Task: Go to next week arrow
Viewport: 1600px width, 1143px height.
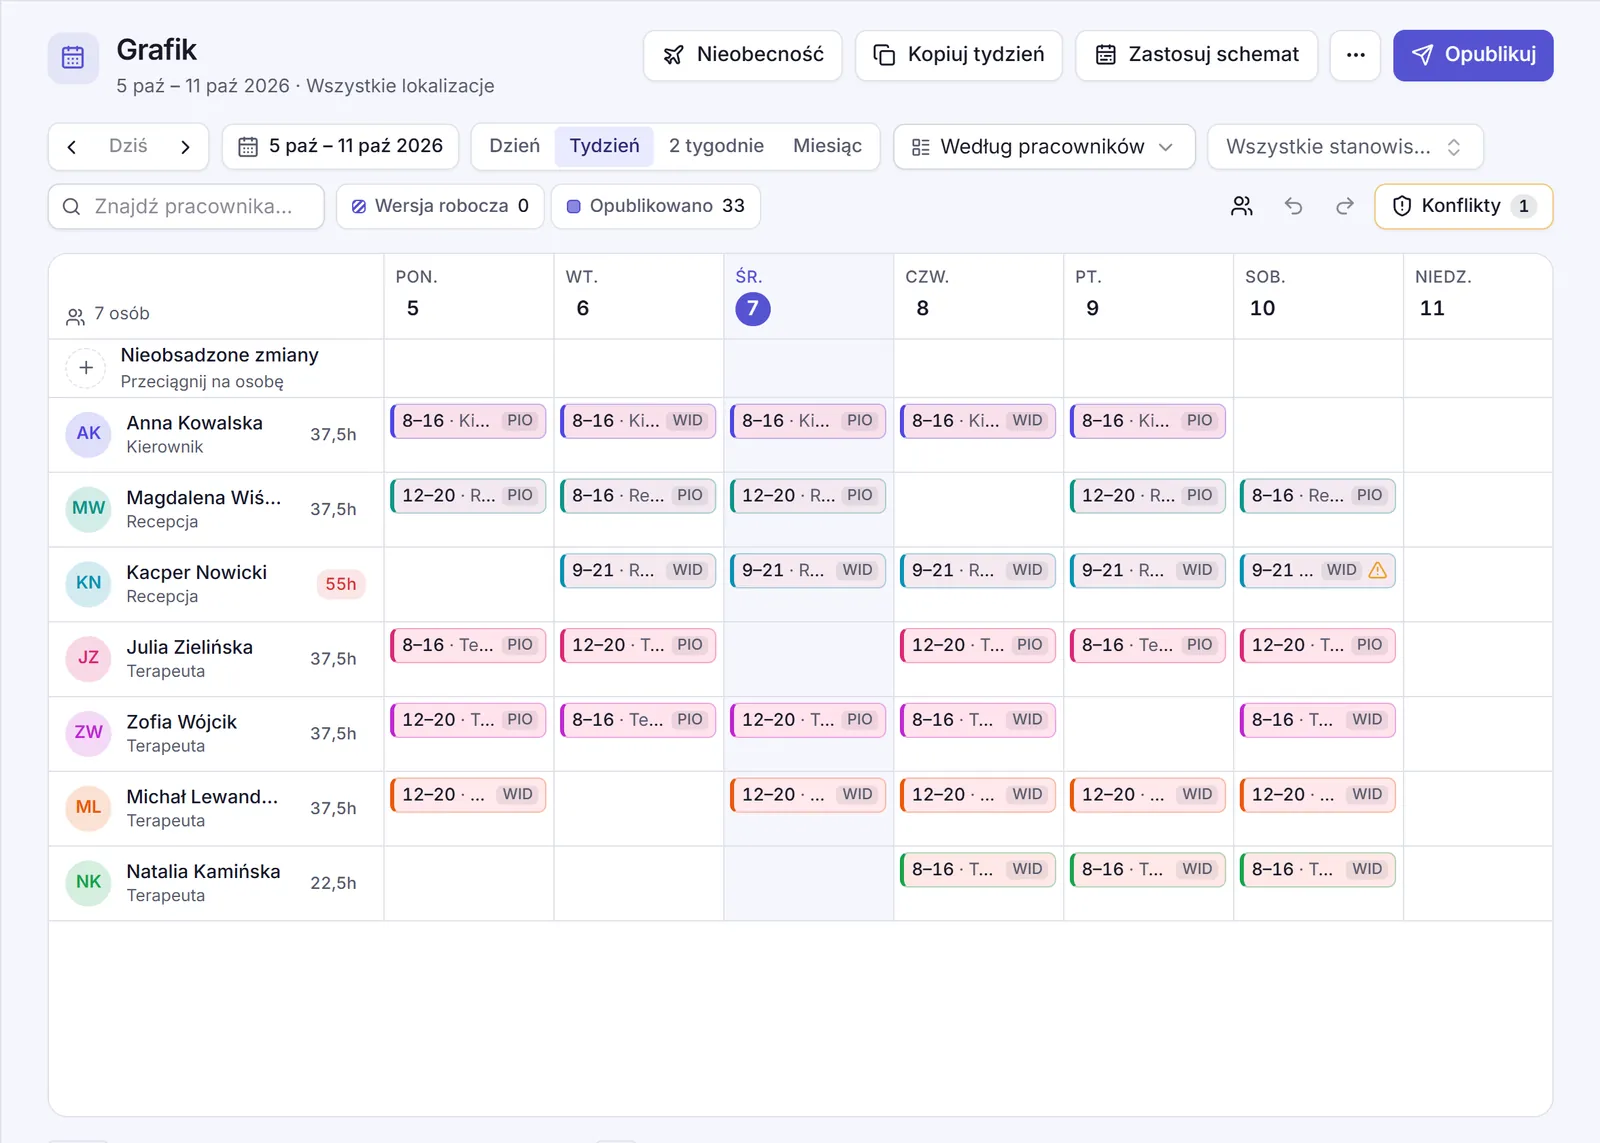Action: tap(185, 147)
